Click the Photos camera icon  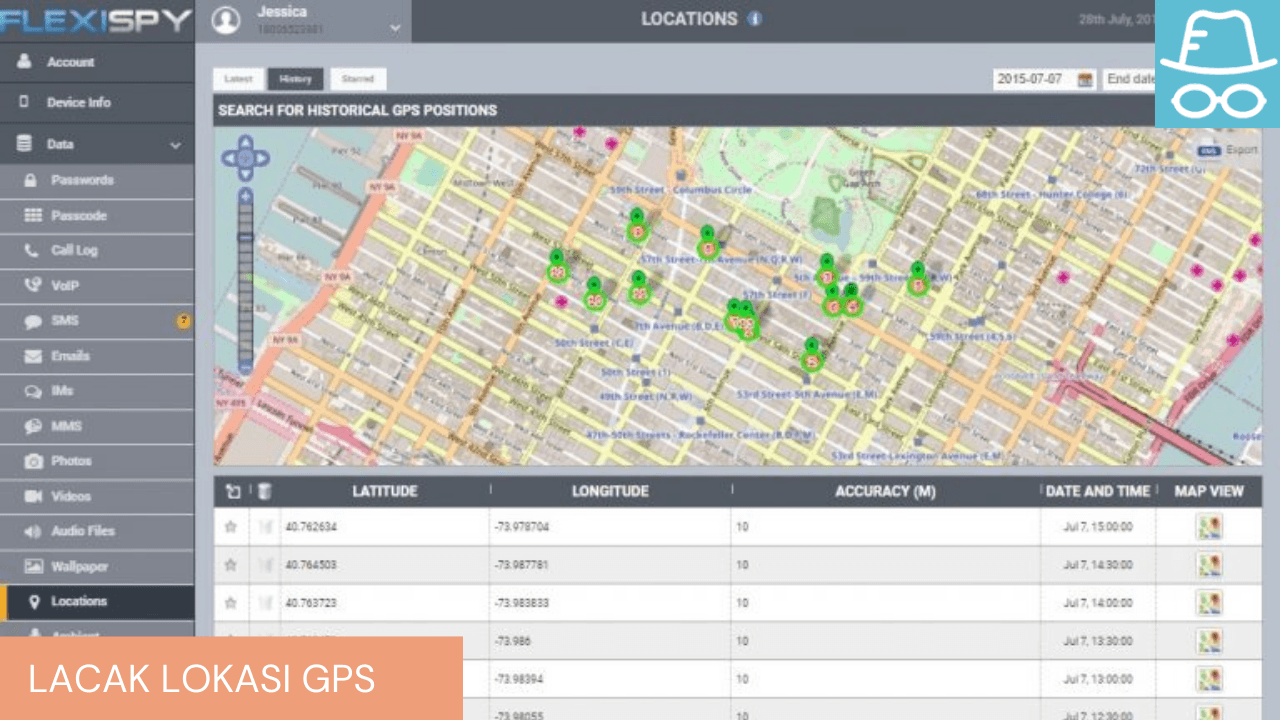(x=33, y=461)
